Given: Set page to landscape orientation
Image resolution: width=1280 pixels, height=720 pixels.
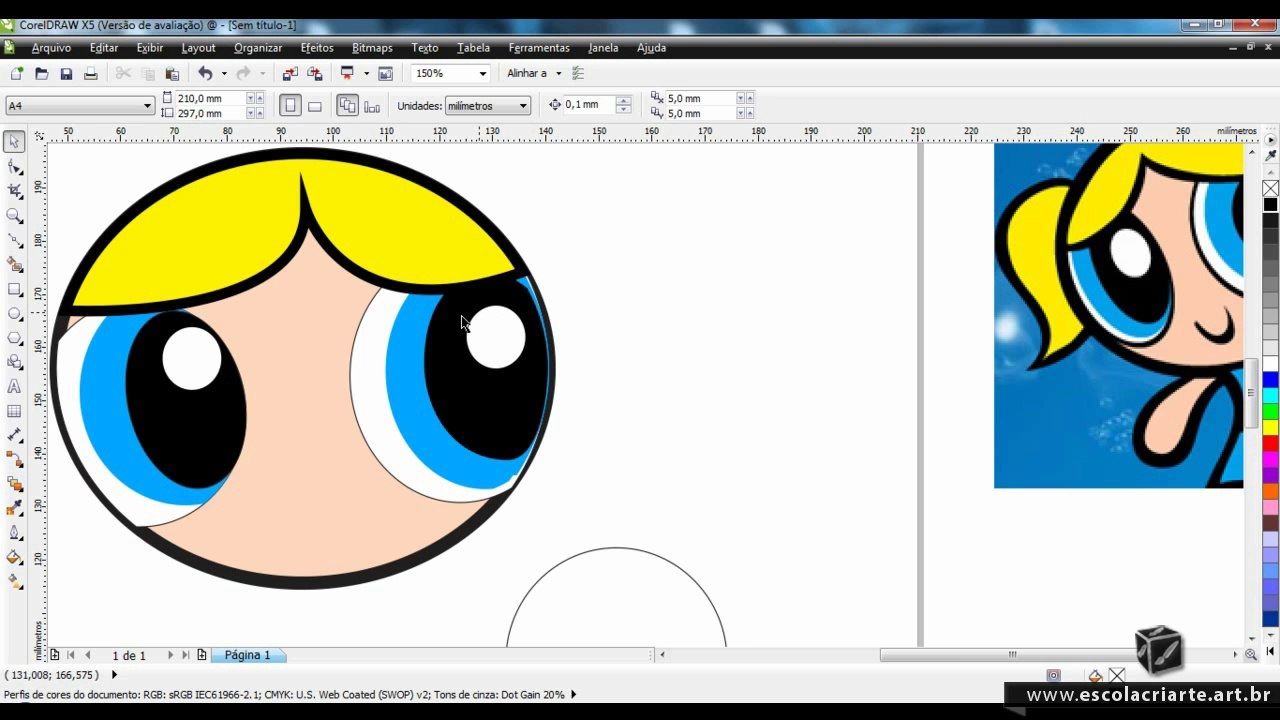Looking at the screenshot, I should click(315, 105).
